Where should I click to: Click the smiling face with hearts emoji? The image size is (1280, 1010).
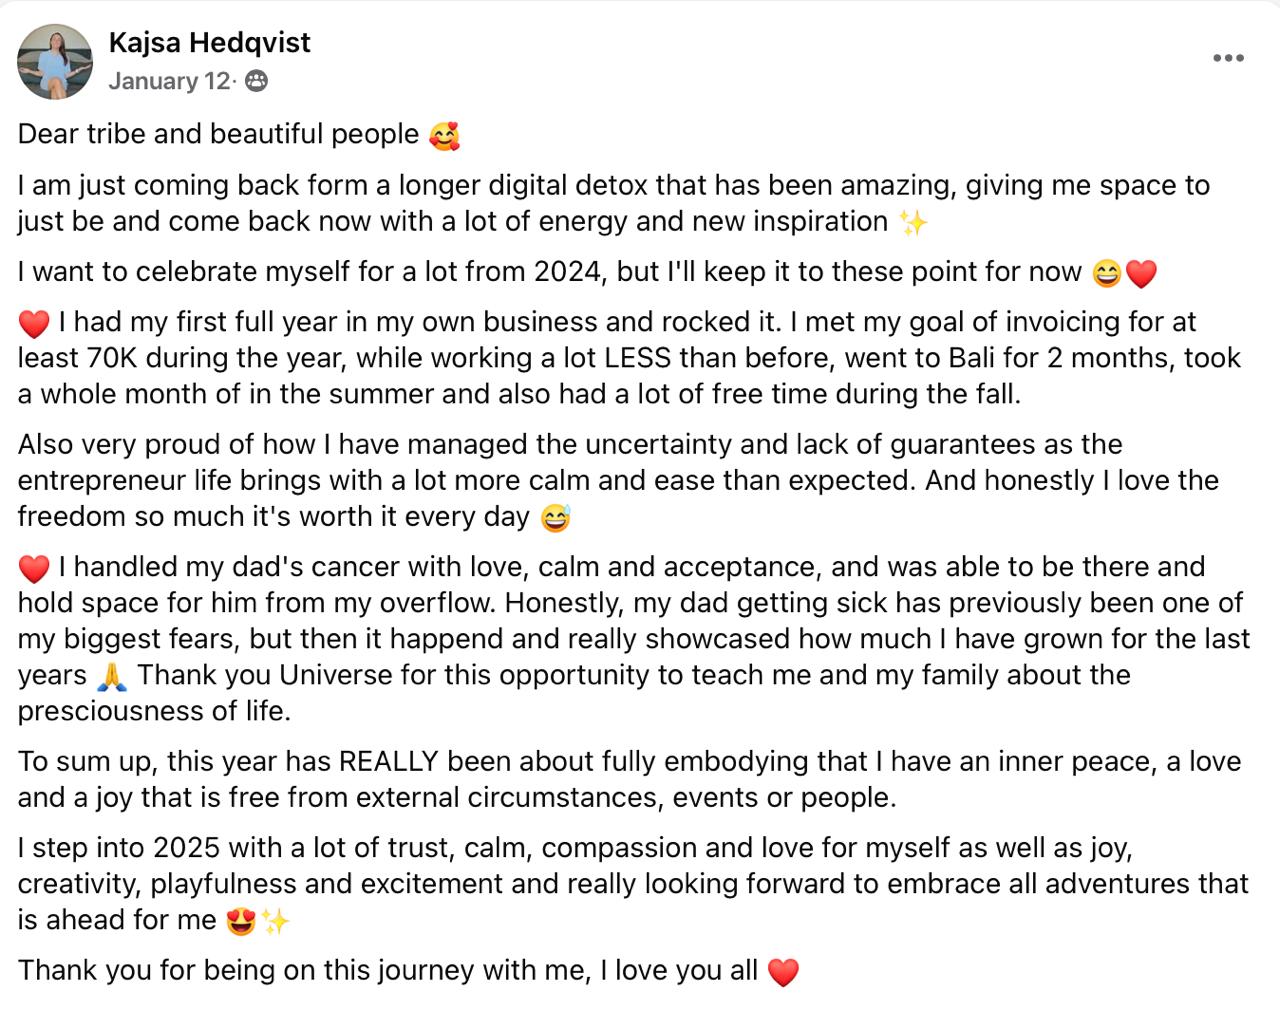444,135
